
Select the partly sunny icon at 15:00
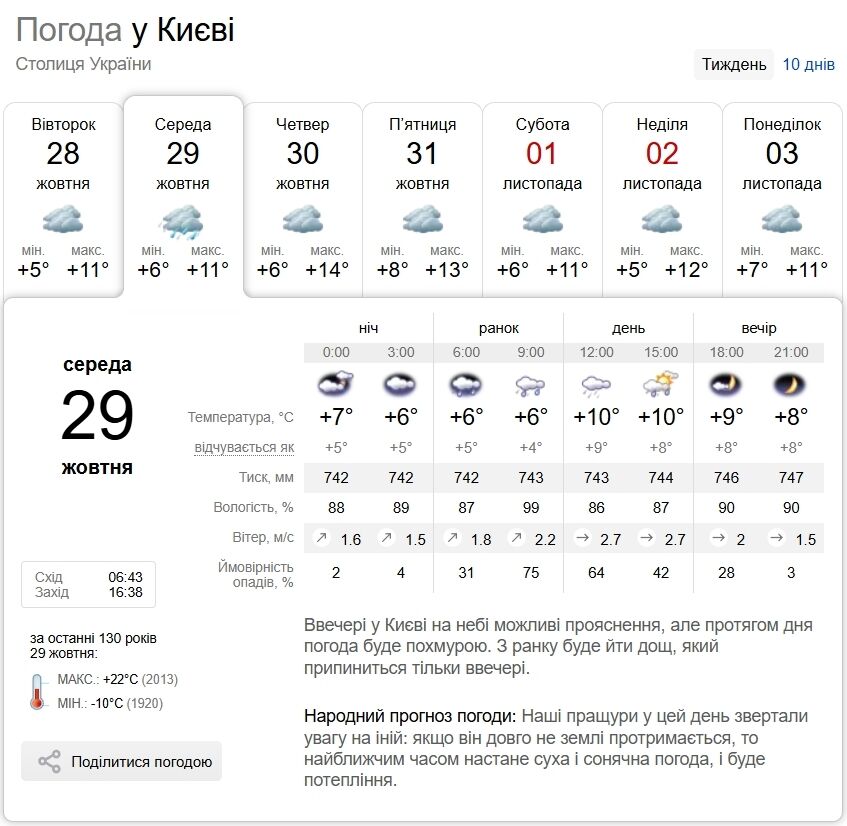coord(661,383)
